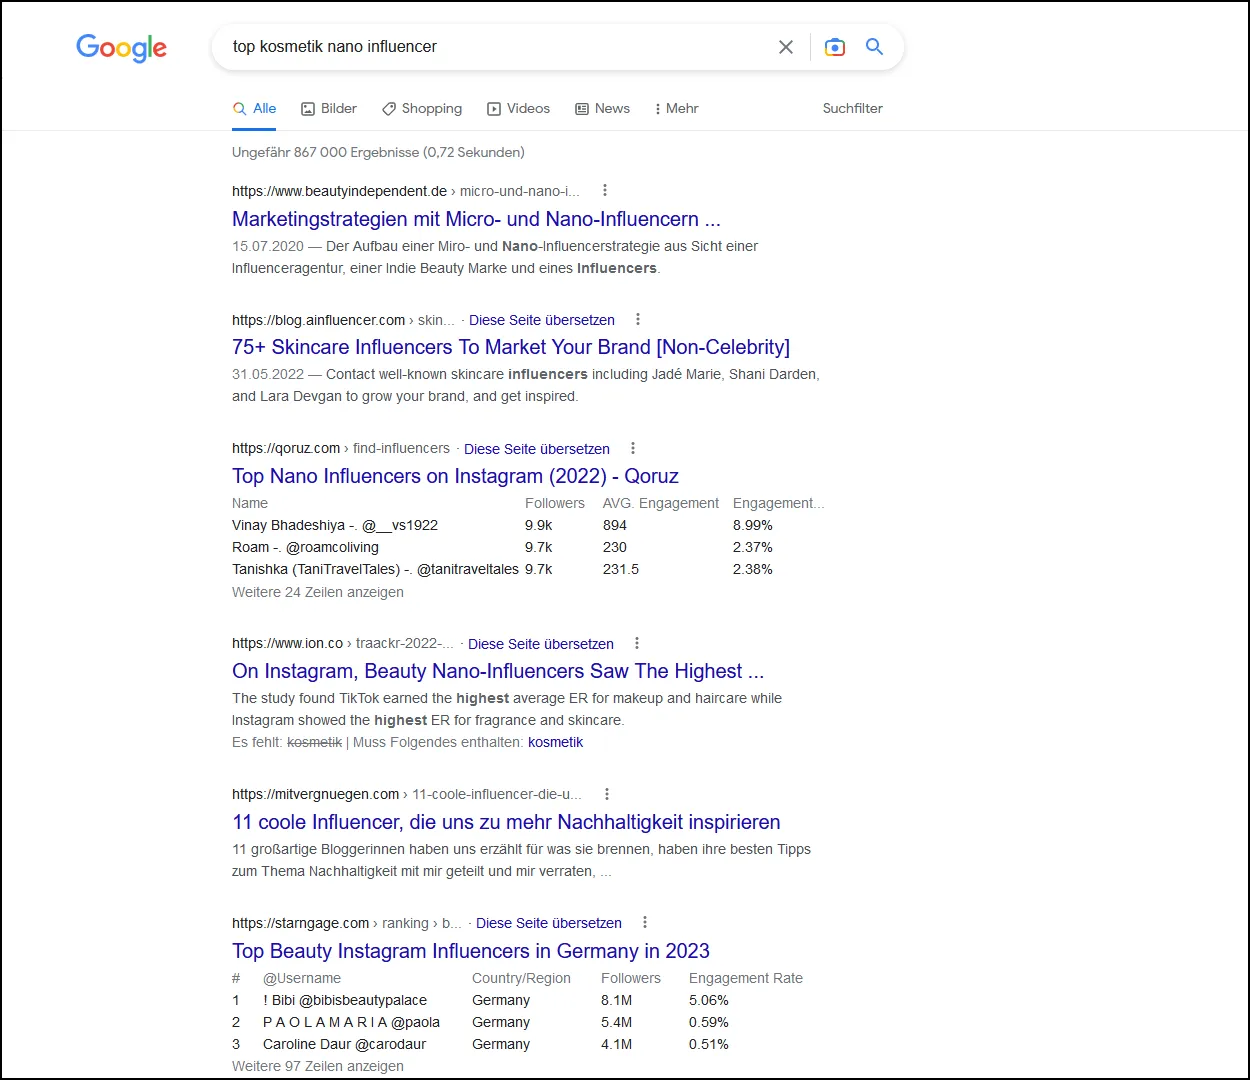This screenshot has width=1250, height=1080.
Task: Open three-dot menu for starngage.com result
Action: click(x=645, y=923)
